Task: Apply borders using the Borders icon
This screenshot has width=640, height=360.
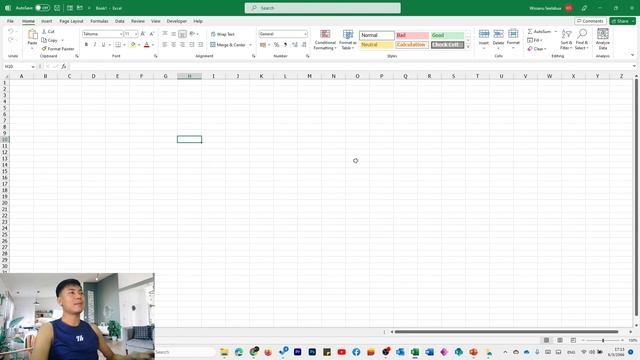Action: 118,44
